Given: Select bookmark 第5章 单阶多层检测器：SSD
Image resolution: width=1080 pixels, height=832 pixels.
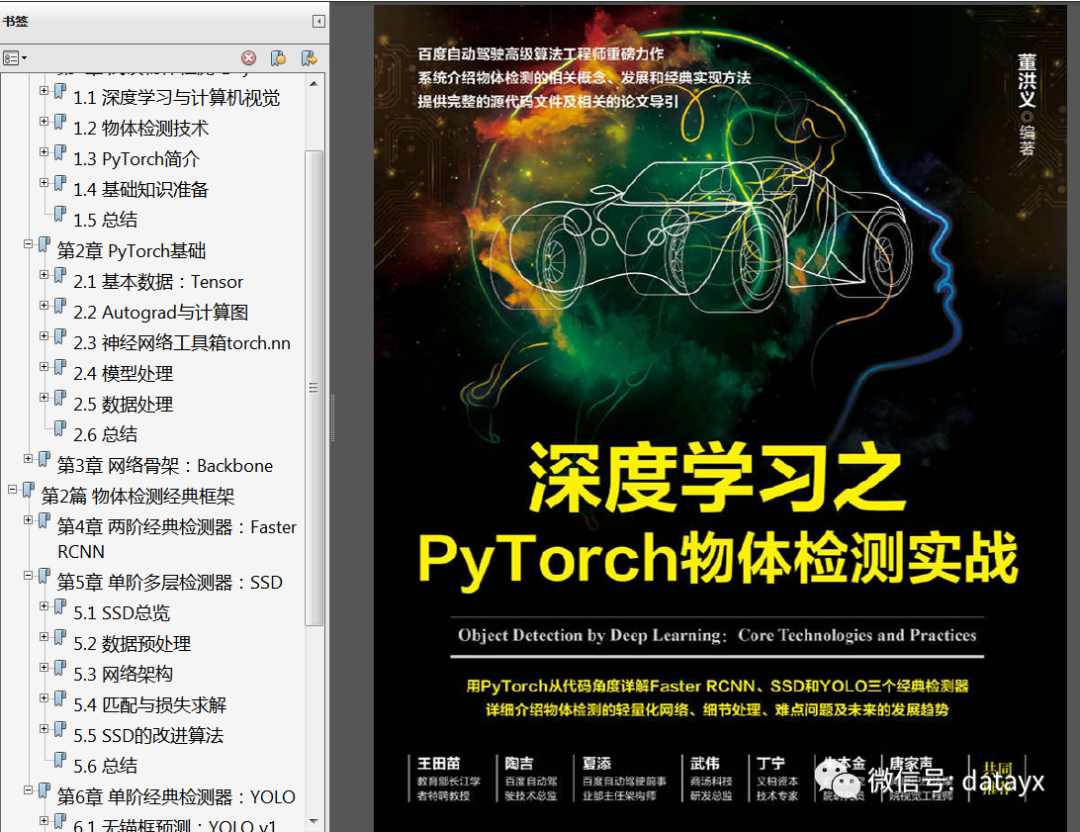Looking at the screenshot, I should tap(169, 583).
